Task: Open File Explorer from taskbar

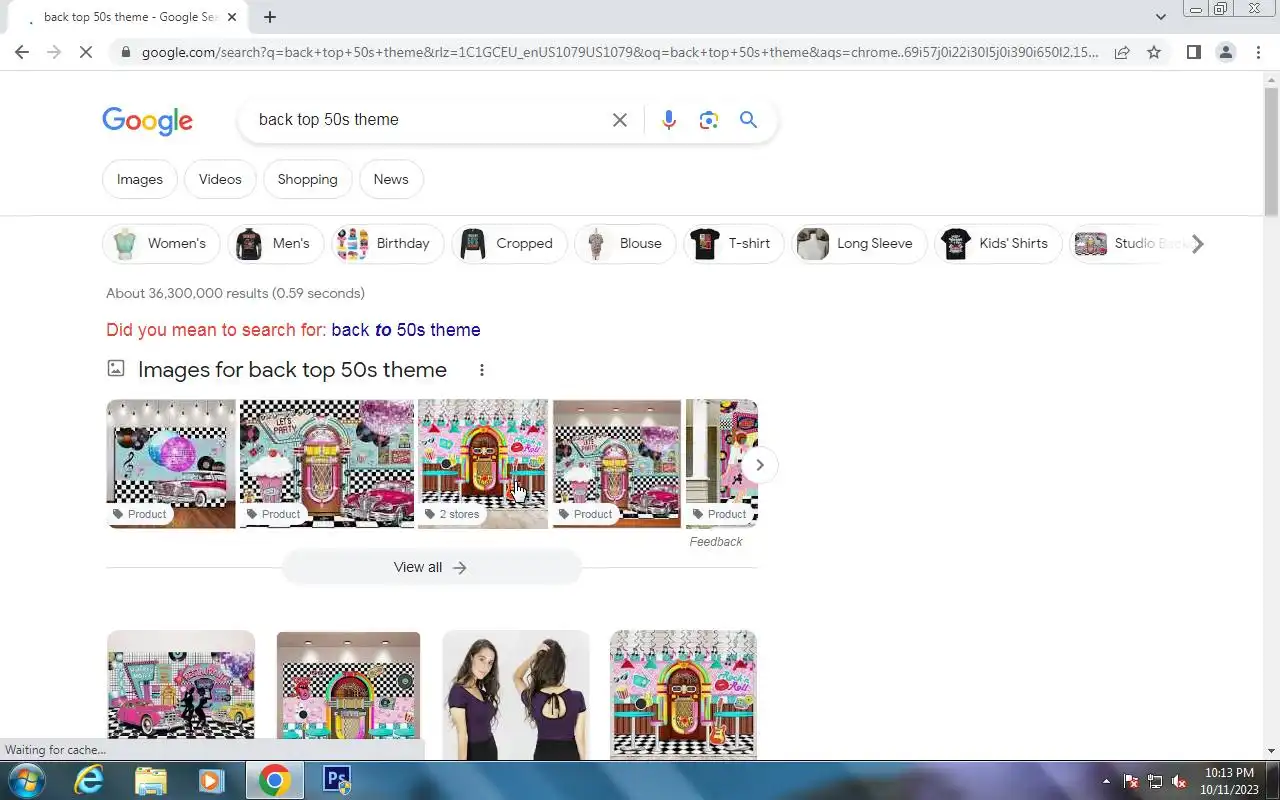Action: coord(151,780)
